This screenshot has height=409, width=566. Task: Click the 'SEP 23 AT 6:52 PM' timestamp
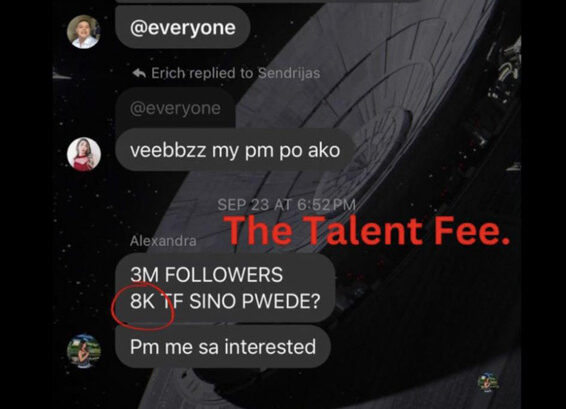[287, 205]
